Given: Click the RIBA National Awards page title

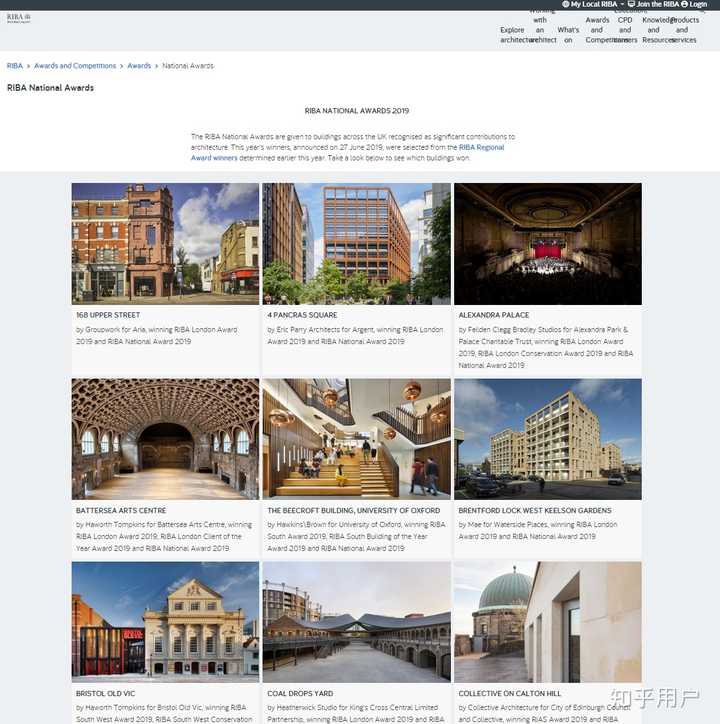Looking at the screenshot, I should coord(50,88).
